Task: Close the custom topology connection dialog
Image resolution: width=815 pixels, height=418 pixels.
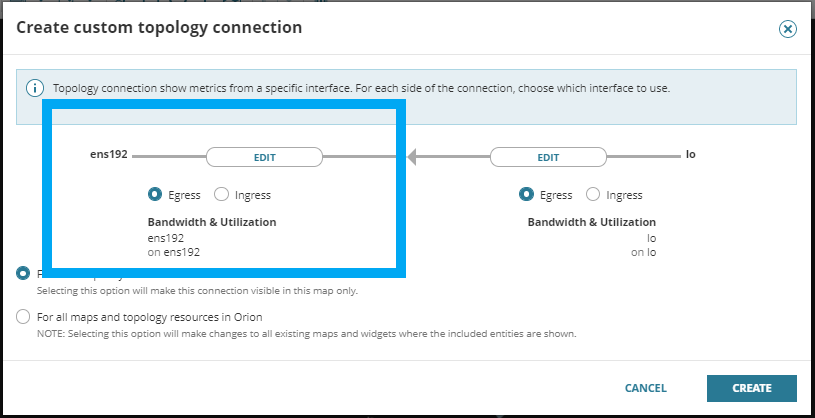Action: tap(788, 29)
